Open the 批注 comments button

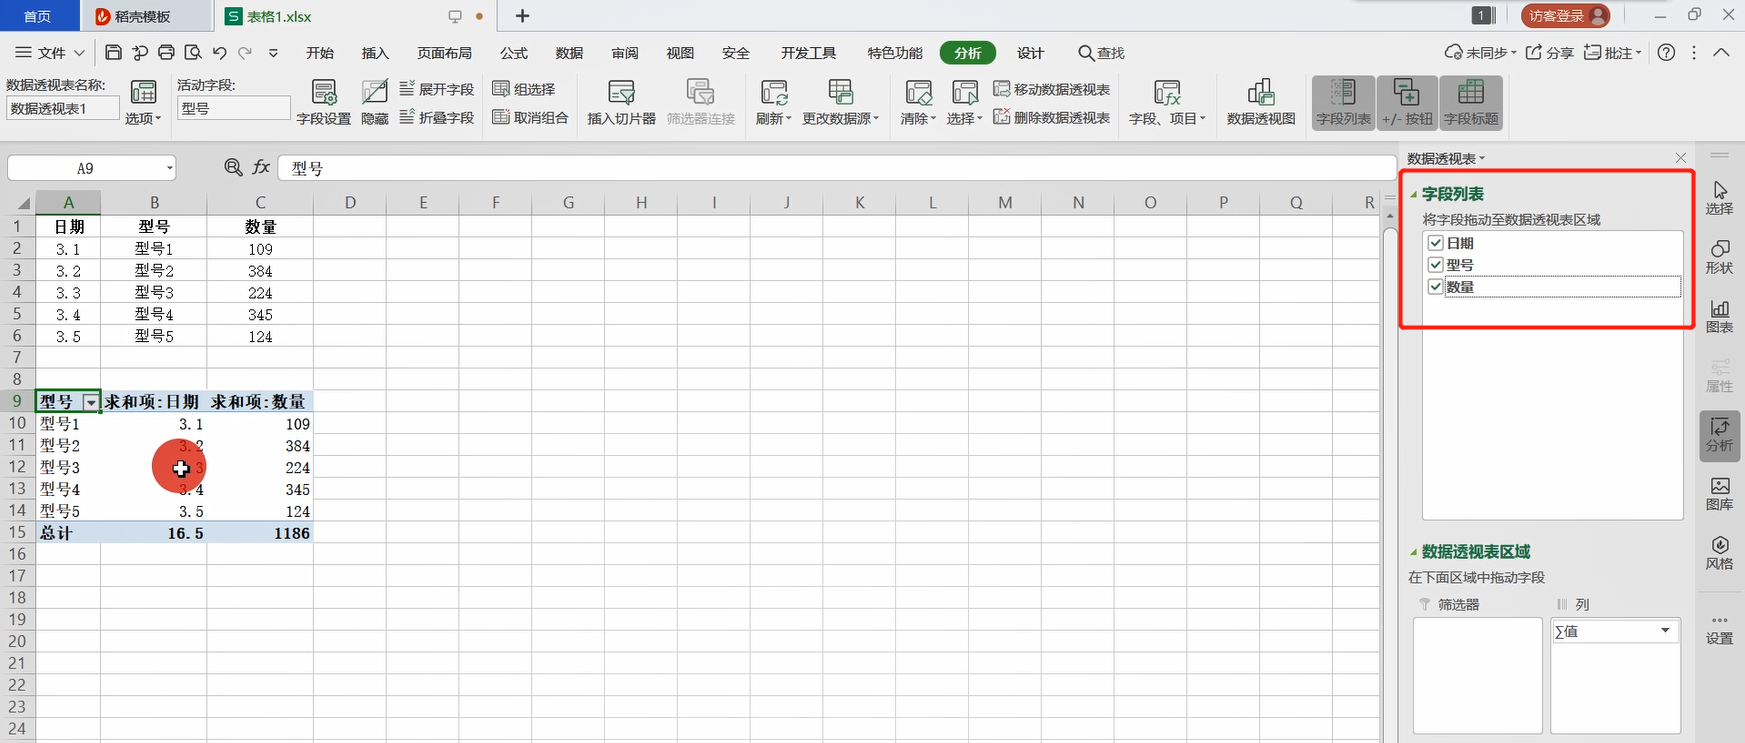[x=1612, y=53]
